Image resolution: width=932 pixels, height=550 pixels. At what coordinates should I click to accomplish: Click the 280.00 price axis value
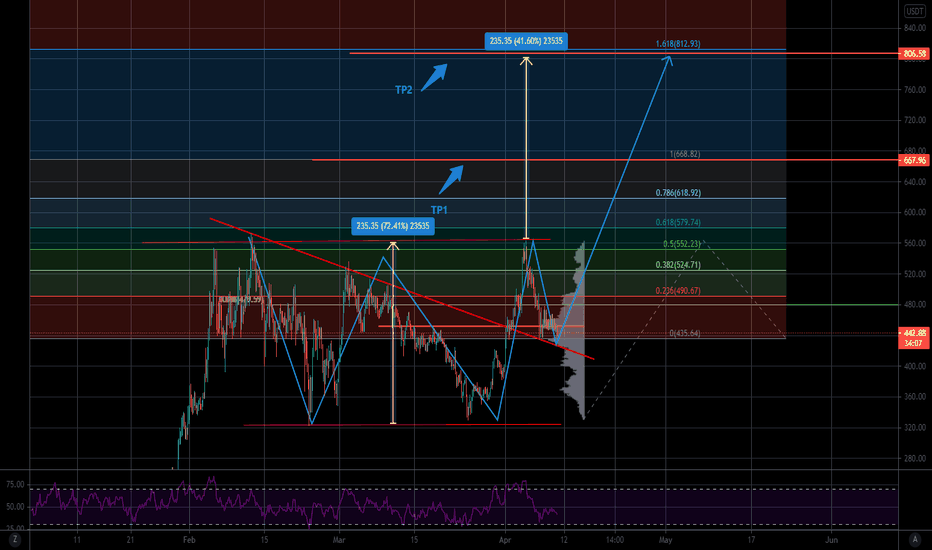[914, 458]
